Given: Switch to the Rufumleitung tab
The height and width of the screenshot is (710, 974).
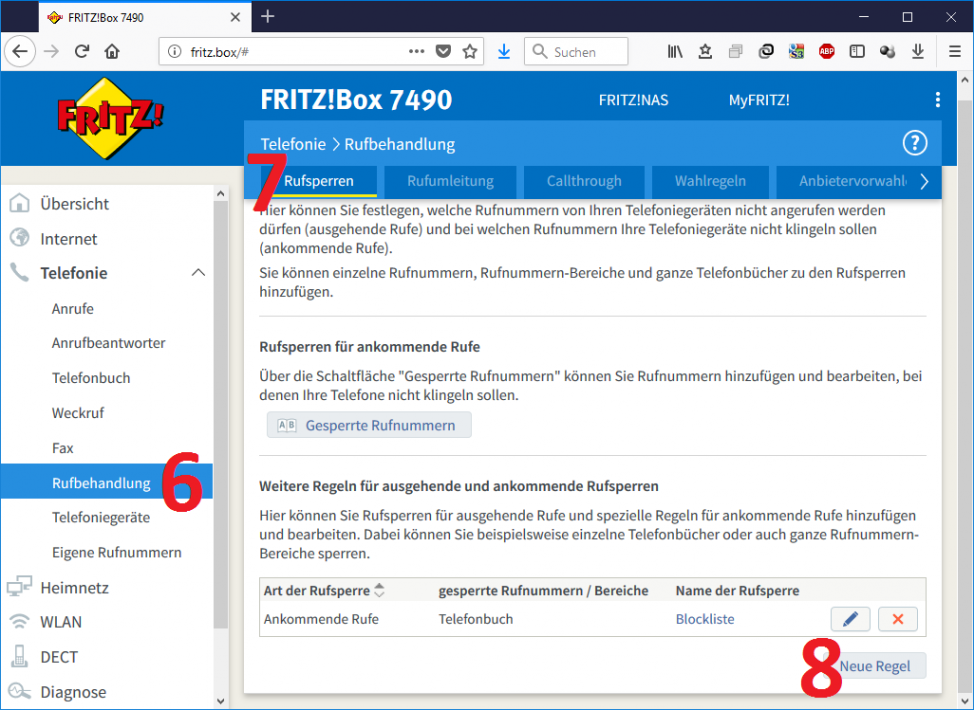Looking at the screenshot, I should click(x=450, y=181).
